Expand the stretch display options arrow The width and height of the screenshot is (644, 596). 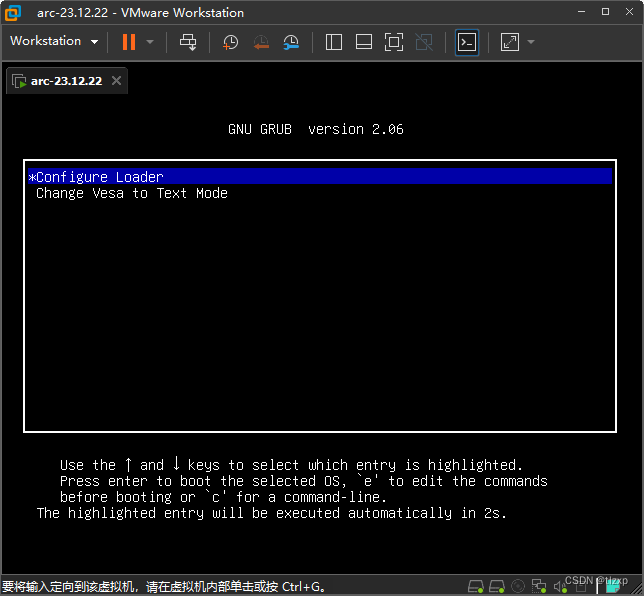coord(531,42)
